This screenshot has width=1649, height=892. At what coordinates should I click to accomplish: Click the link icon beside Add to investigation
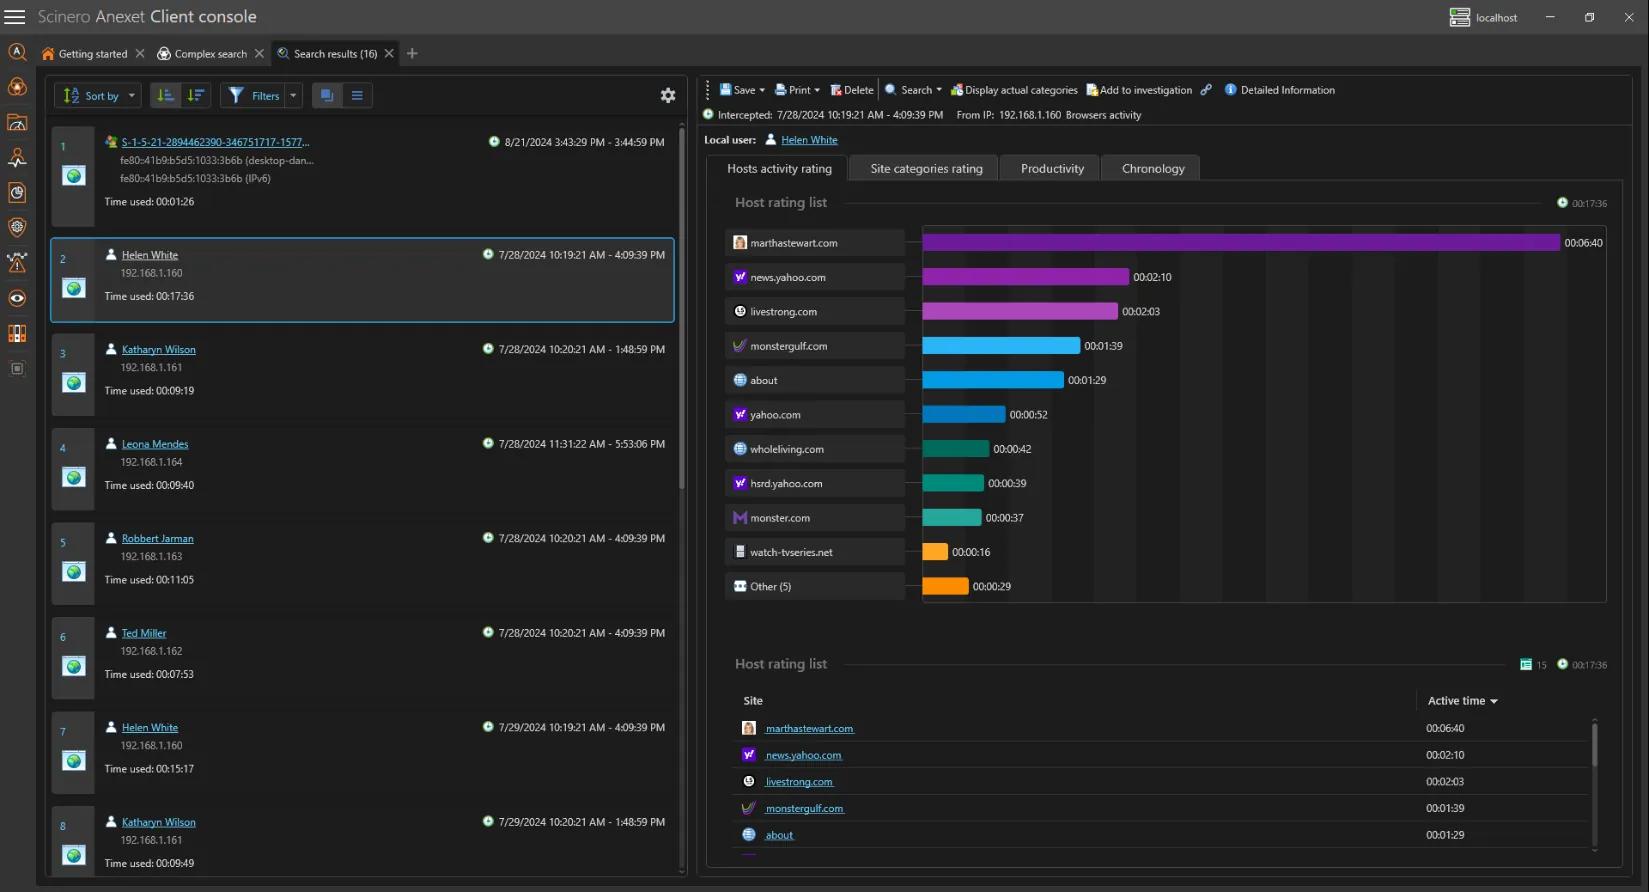[x=1207, y=90]
